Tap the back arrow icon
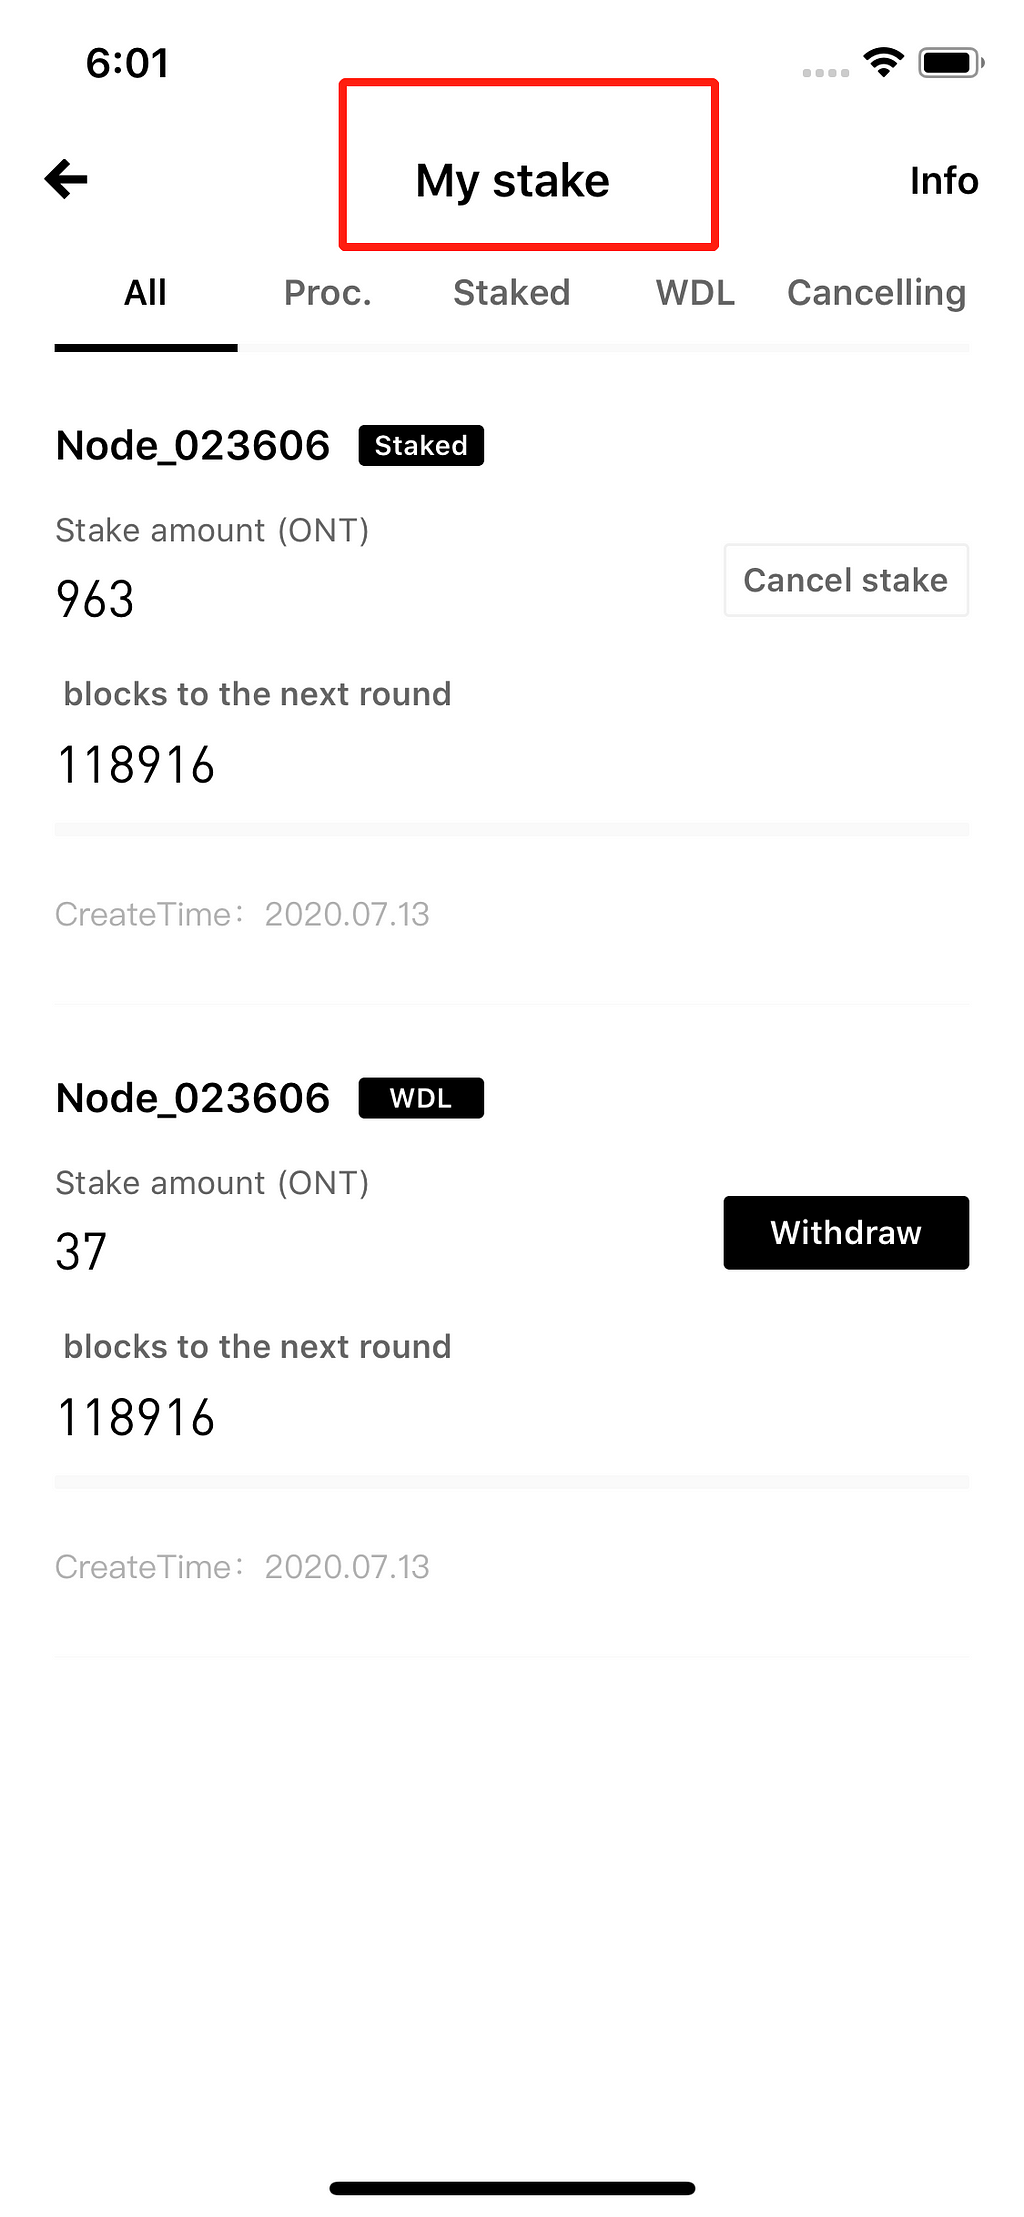The height and width of the screenshot is (2217, 1024). click(66, 180)
